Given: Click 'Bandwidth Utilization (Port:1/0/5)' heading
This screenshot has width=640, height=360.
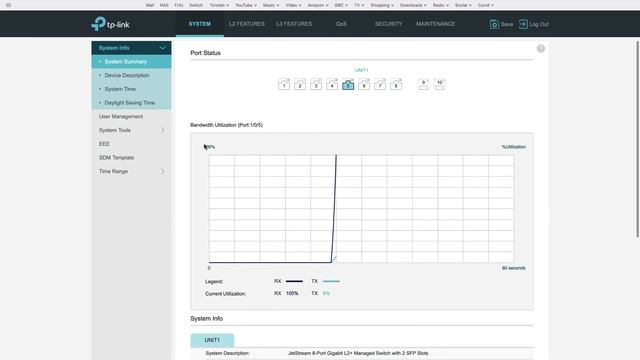Looking at the screenshot, I should click(x=227, y=125).
